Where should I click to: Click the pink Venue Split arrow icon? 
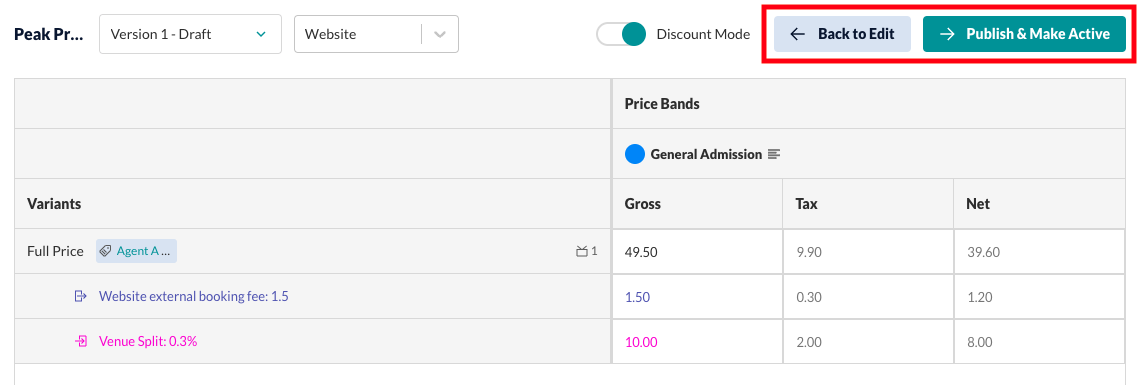click(x=81, y=341)
